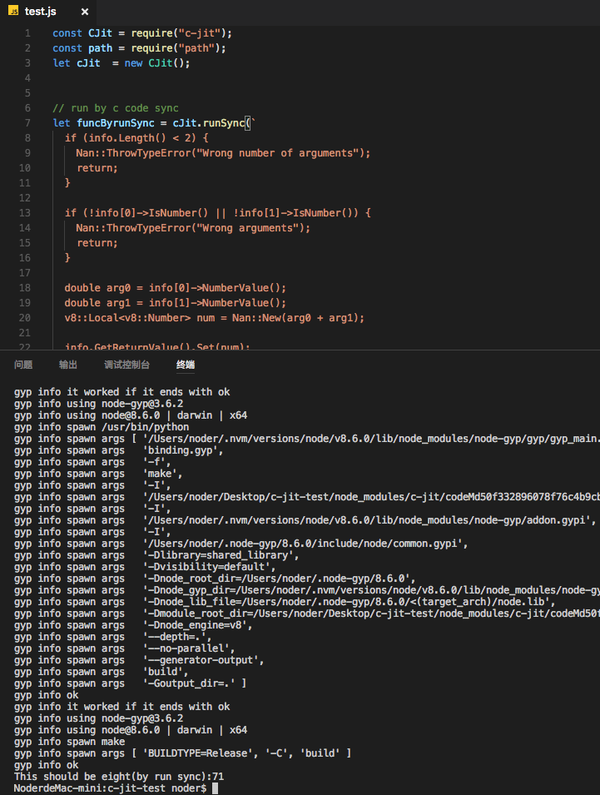Viewport: 600px width, 795px height.
Task: Click terminal argument '--no-parallel'
Action: [189, 648]
